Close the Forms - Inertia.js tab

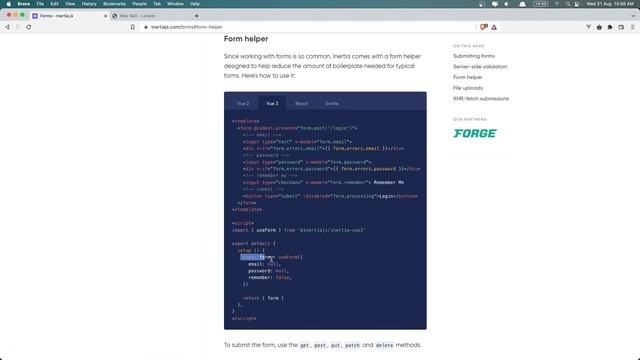[x=105, y=16]
